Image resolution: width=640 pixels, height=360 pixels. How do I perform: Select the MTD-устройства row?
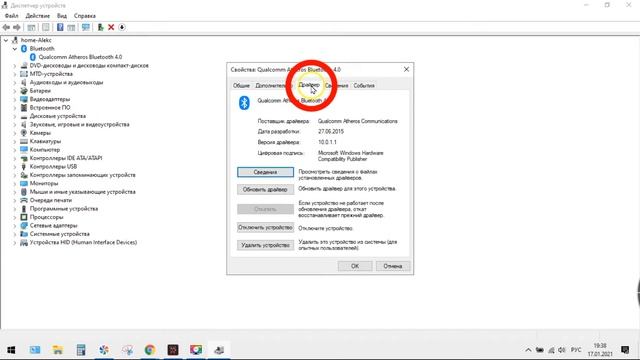pyautogui.click(x=51, y=74)
